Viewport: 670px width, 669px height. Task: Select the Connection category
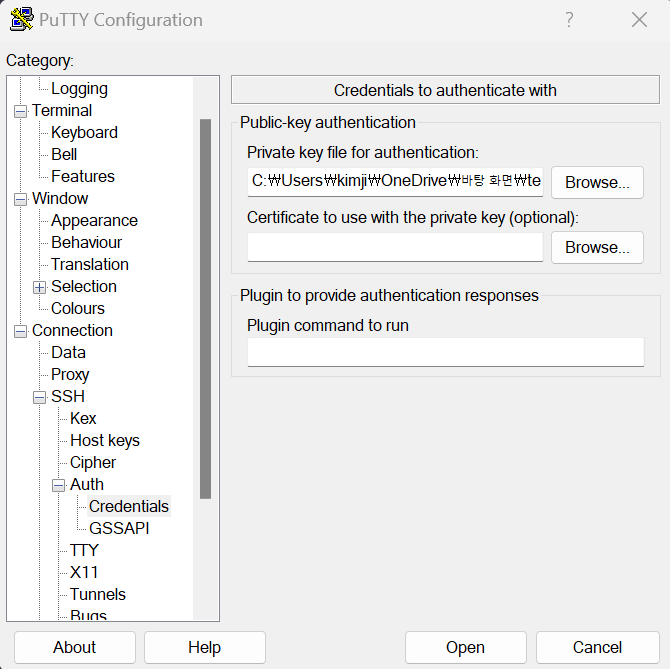click(x=72, y=331)
